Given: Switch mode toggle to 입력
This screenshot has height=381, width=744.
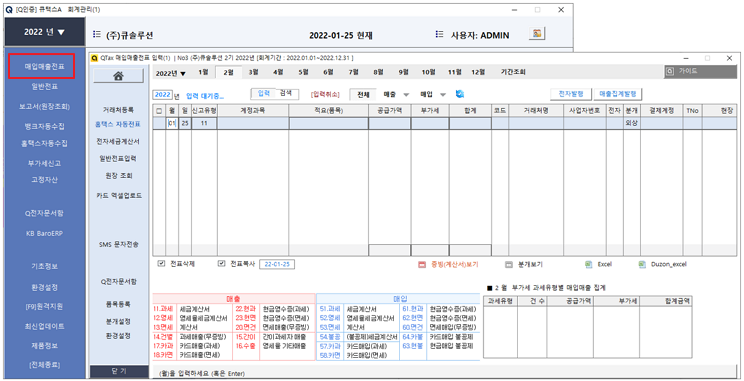Looking at the screenshot, I should pos(264,93).
